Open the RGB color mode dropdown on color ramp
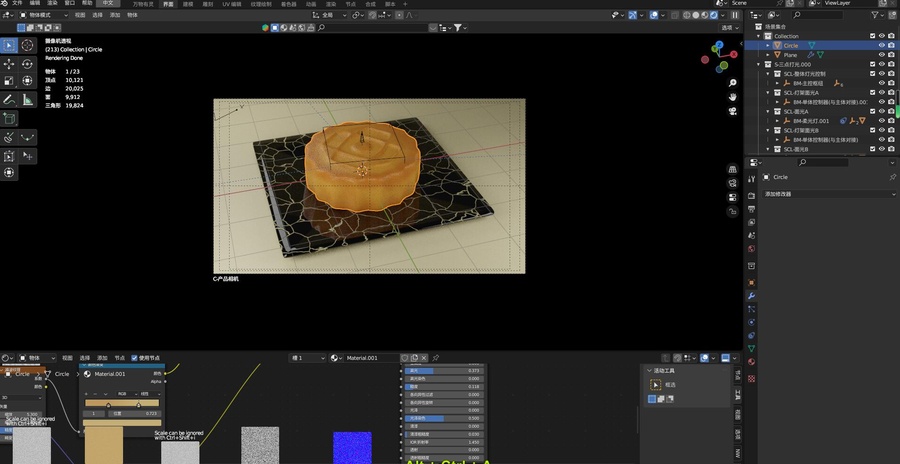900x464 pixels. click(125, 394)
